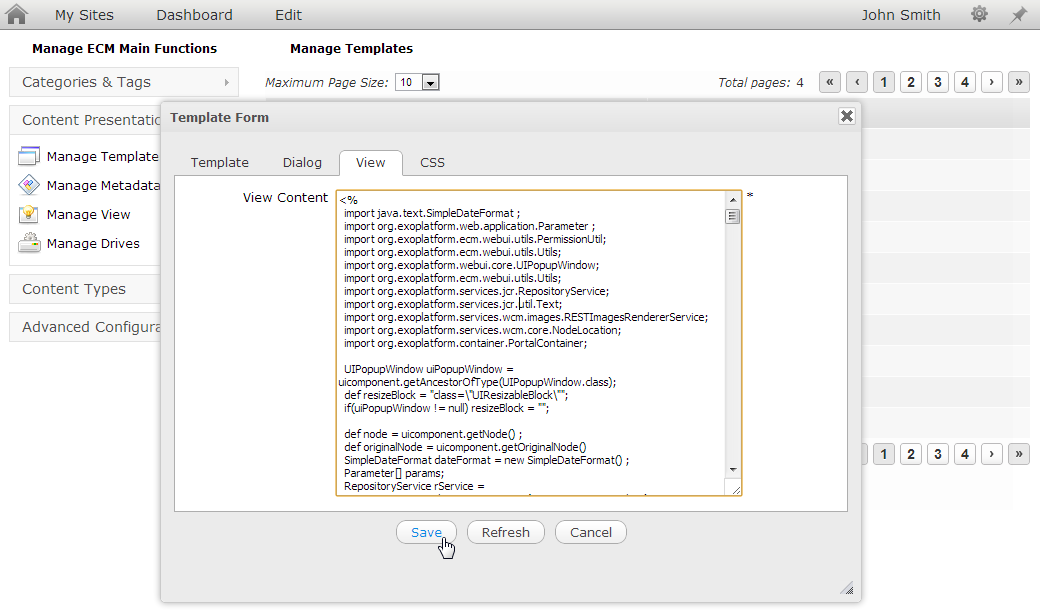Click the Manage Metadata icon
Screen dimensions: 1040x616
coord(29,185)
